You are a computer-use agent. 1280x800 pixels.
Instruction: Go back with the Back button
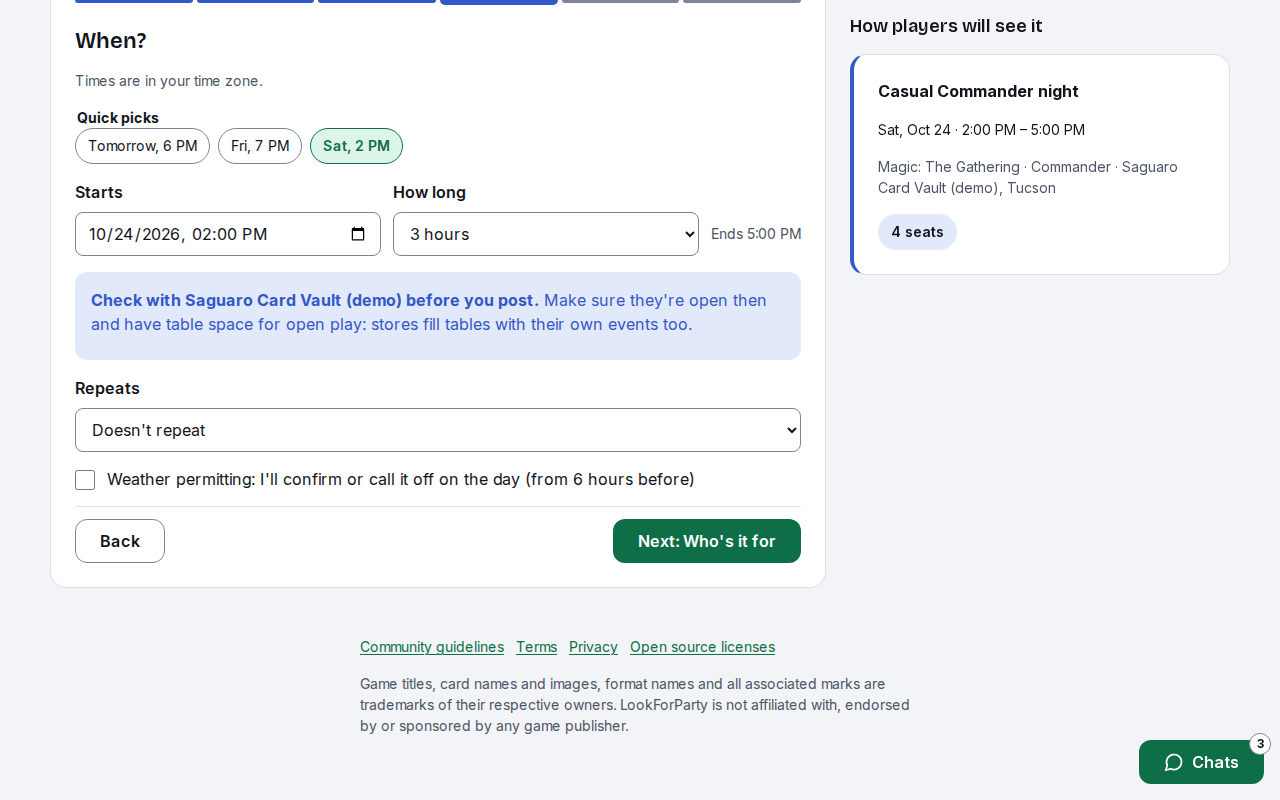[x=120, y=541]
